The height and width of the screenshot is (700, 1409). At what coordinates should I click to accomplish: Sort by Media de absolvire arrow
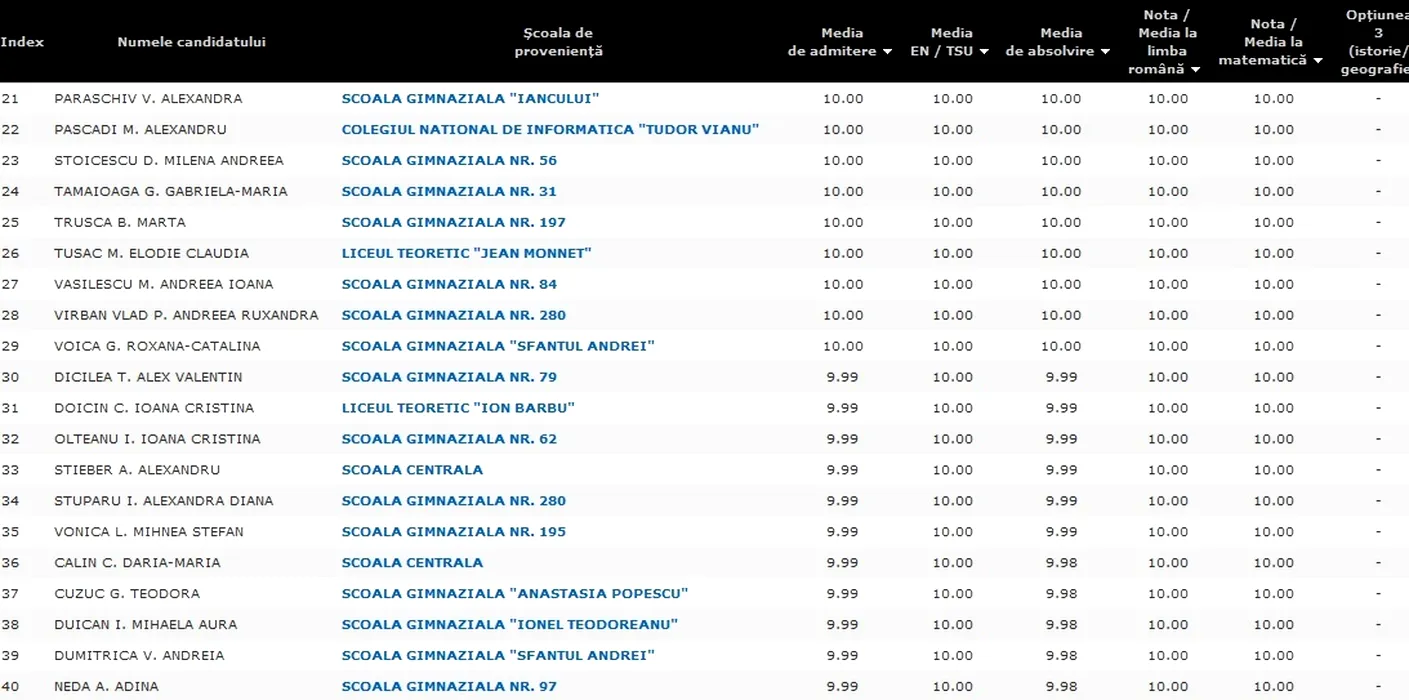click(x=1105, y=52)
